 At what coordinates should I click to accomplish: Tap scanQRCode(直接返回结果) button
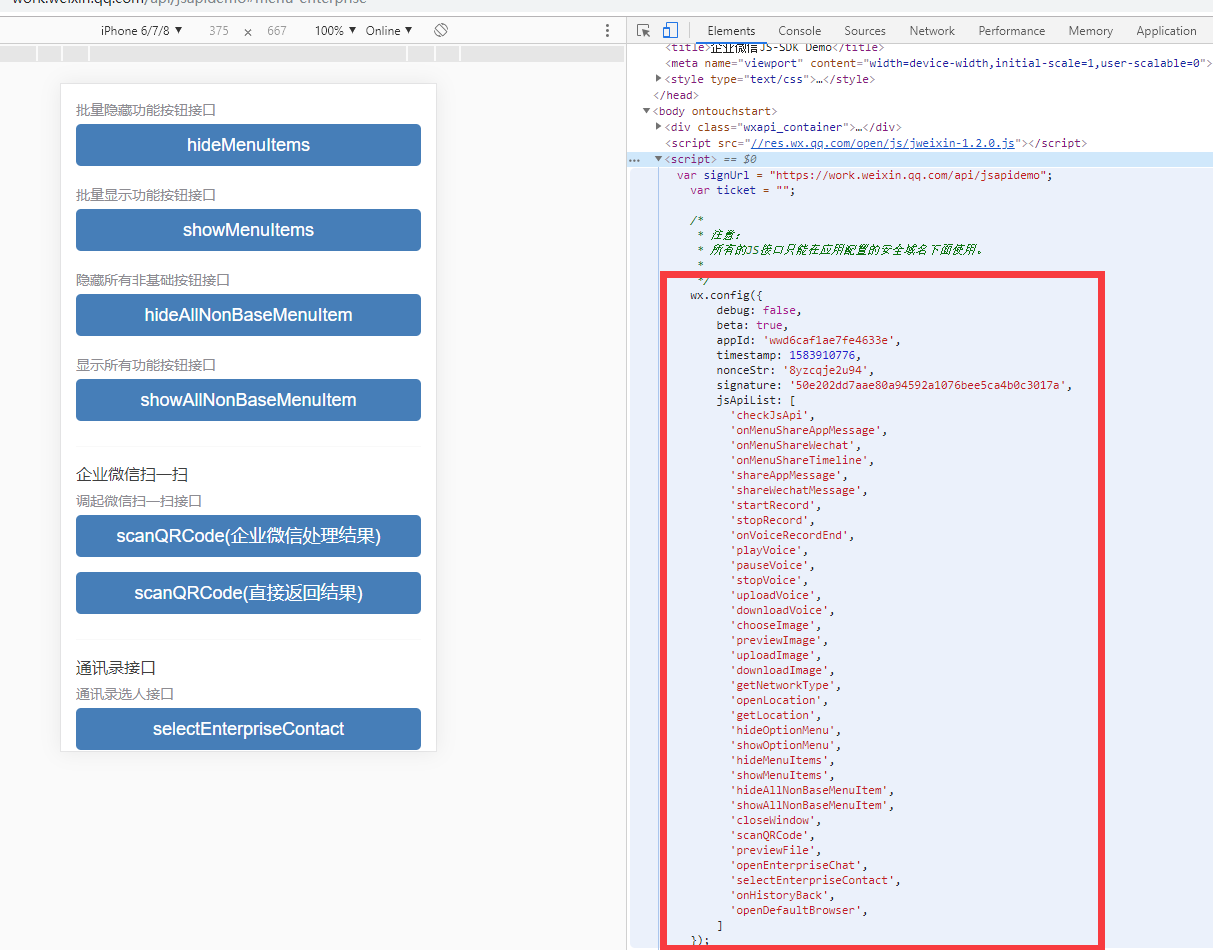248,593
